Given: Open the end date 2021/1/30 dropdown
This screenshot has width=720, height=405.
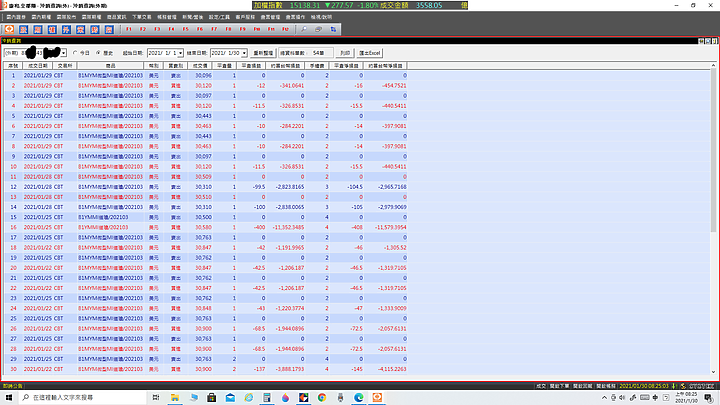Looking at the screenshot, I should (x=244, y=53).
